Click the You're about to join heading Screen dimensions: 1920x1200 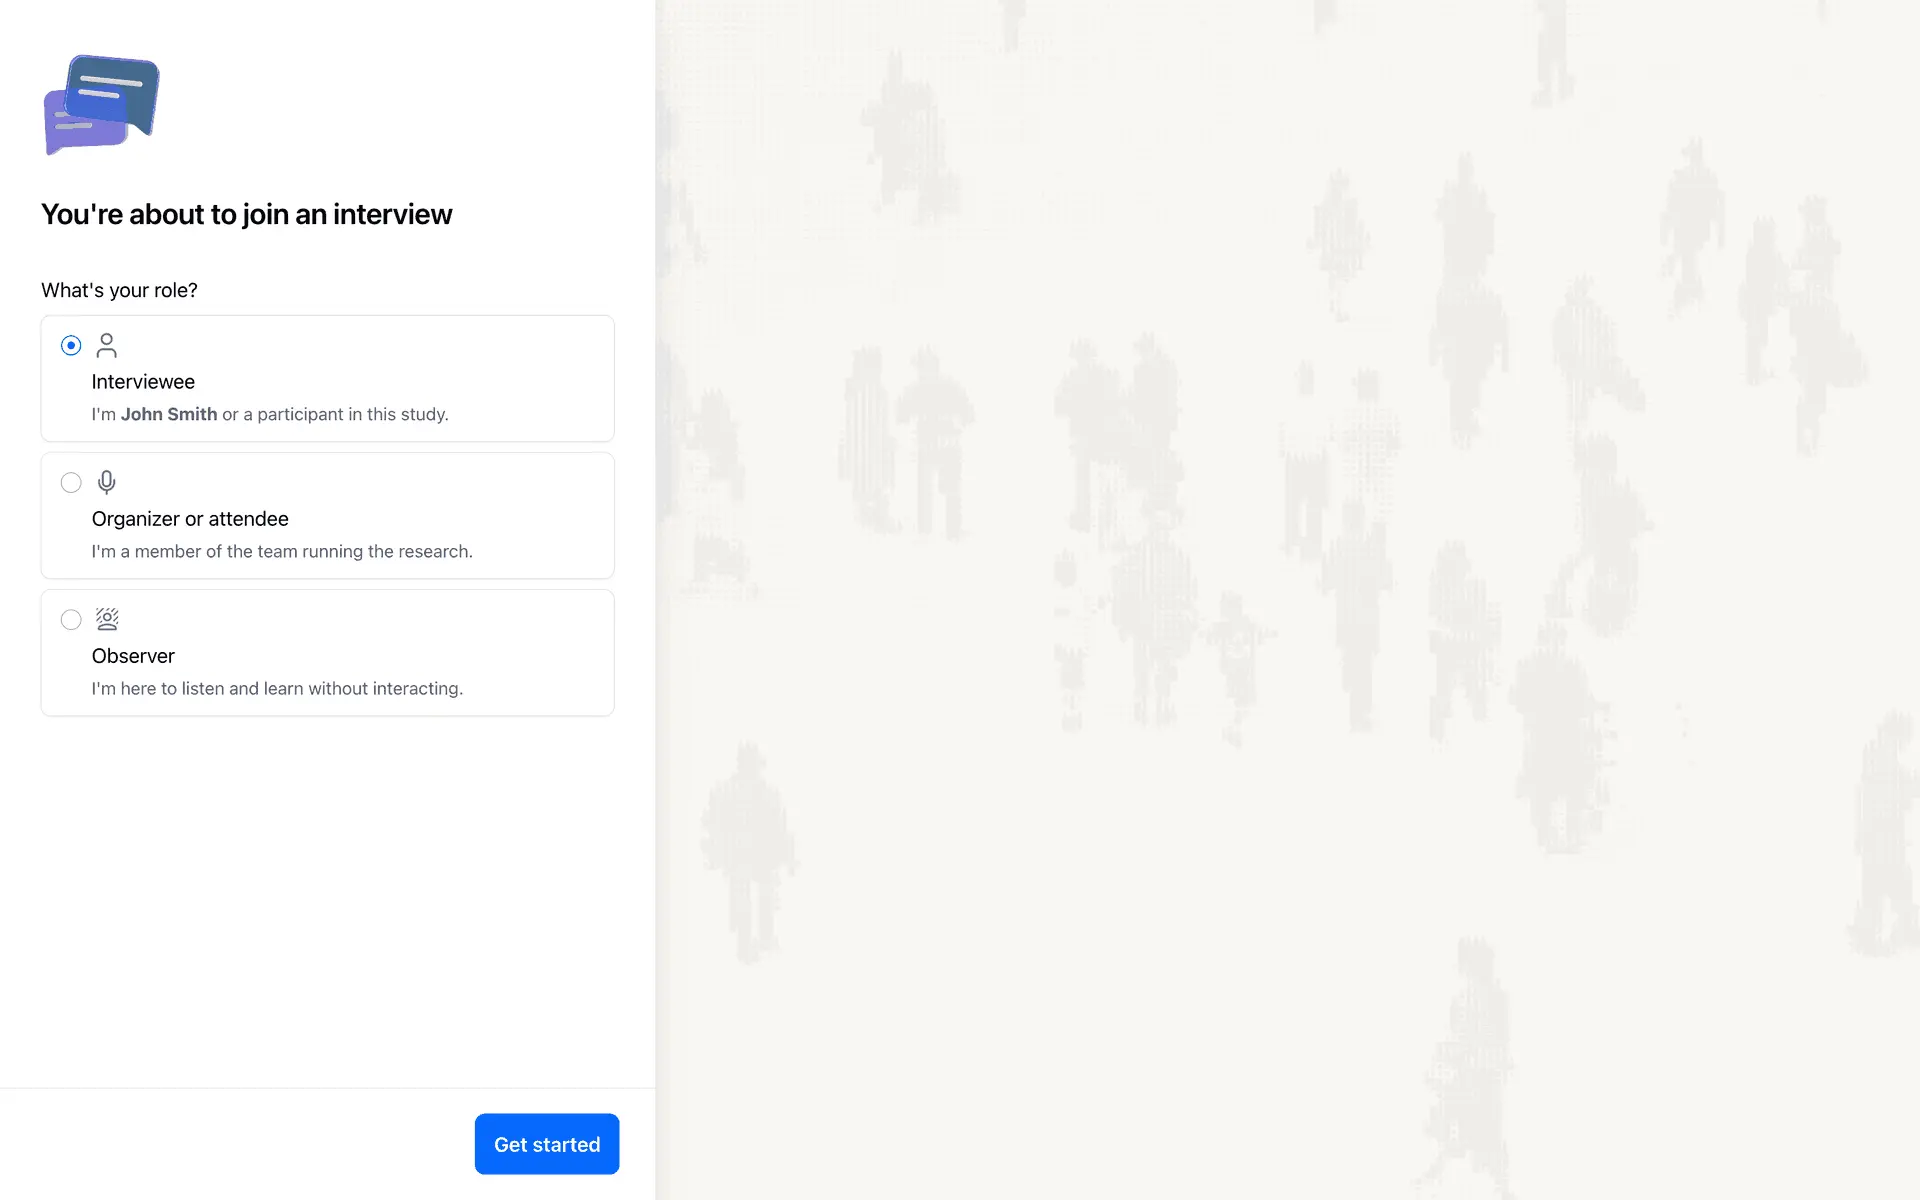pos(246,214)
